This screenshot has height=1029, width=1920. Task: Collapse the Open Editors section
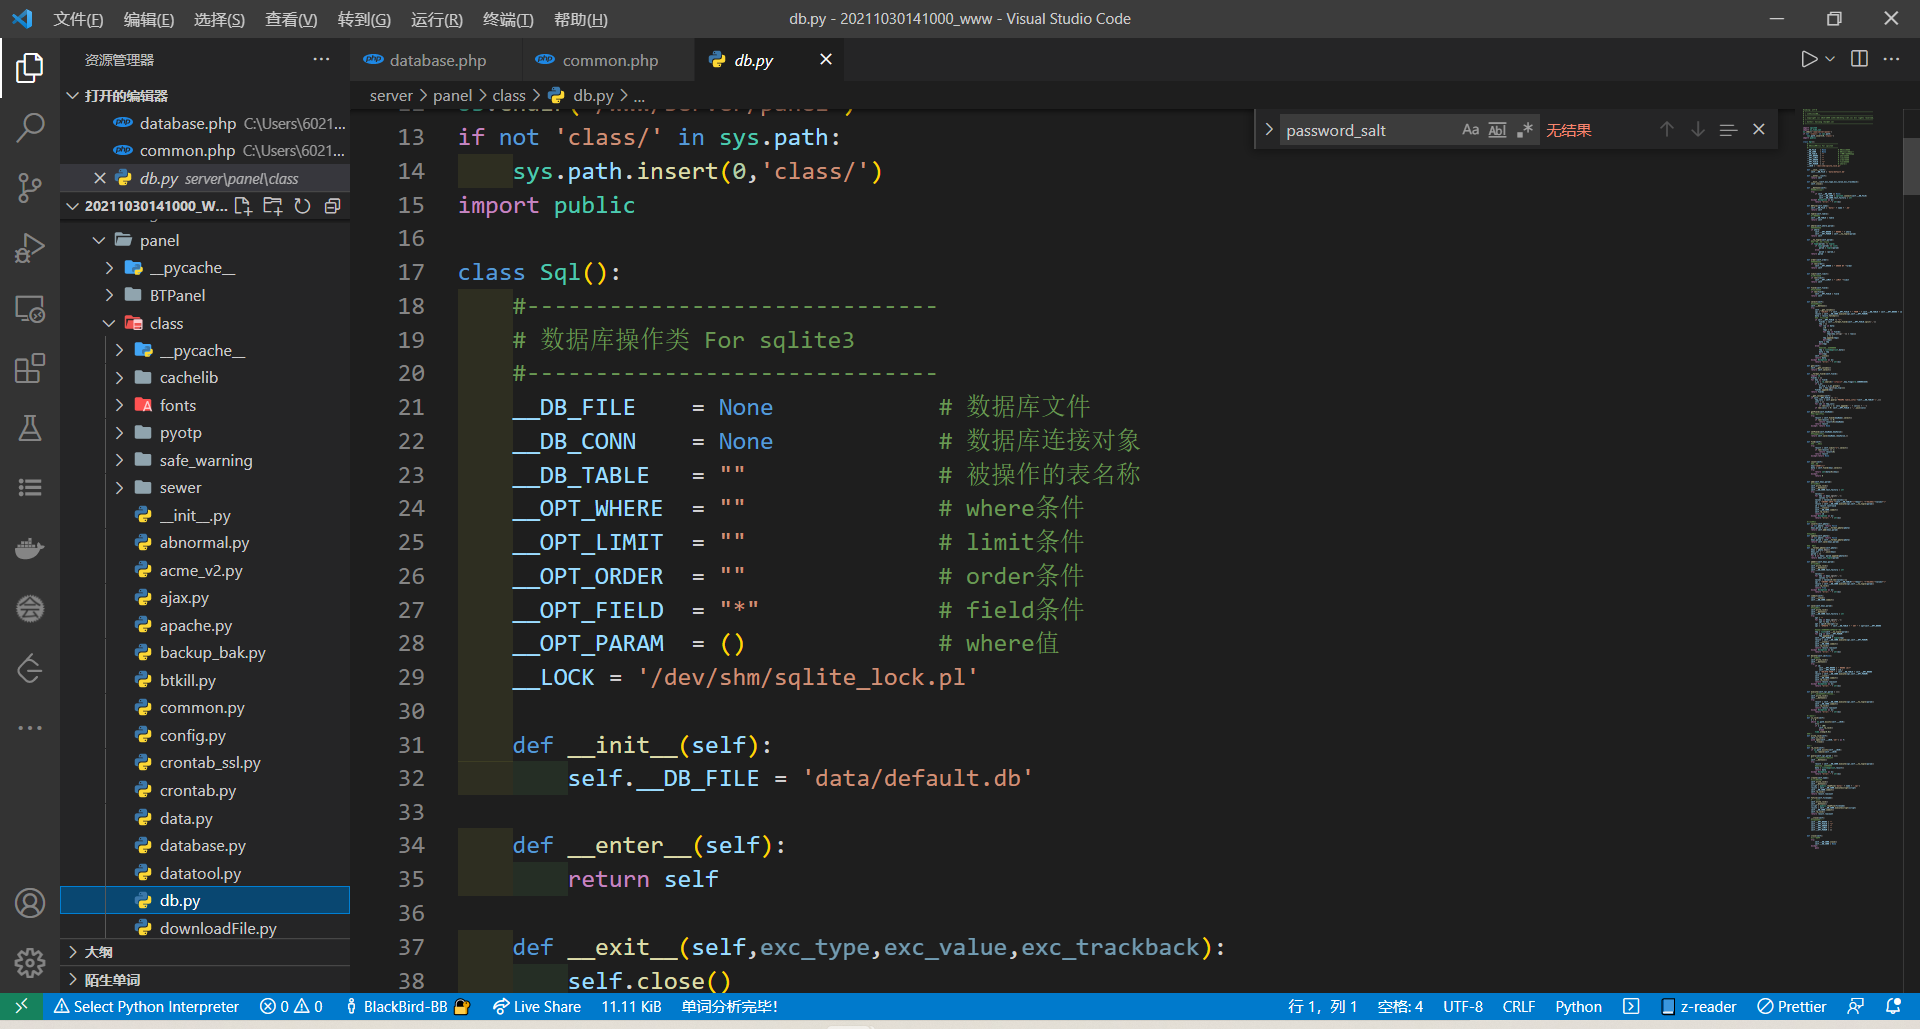205,96
